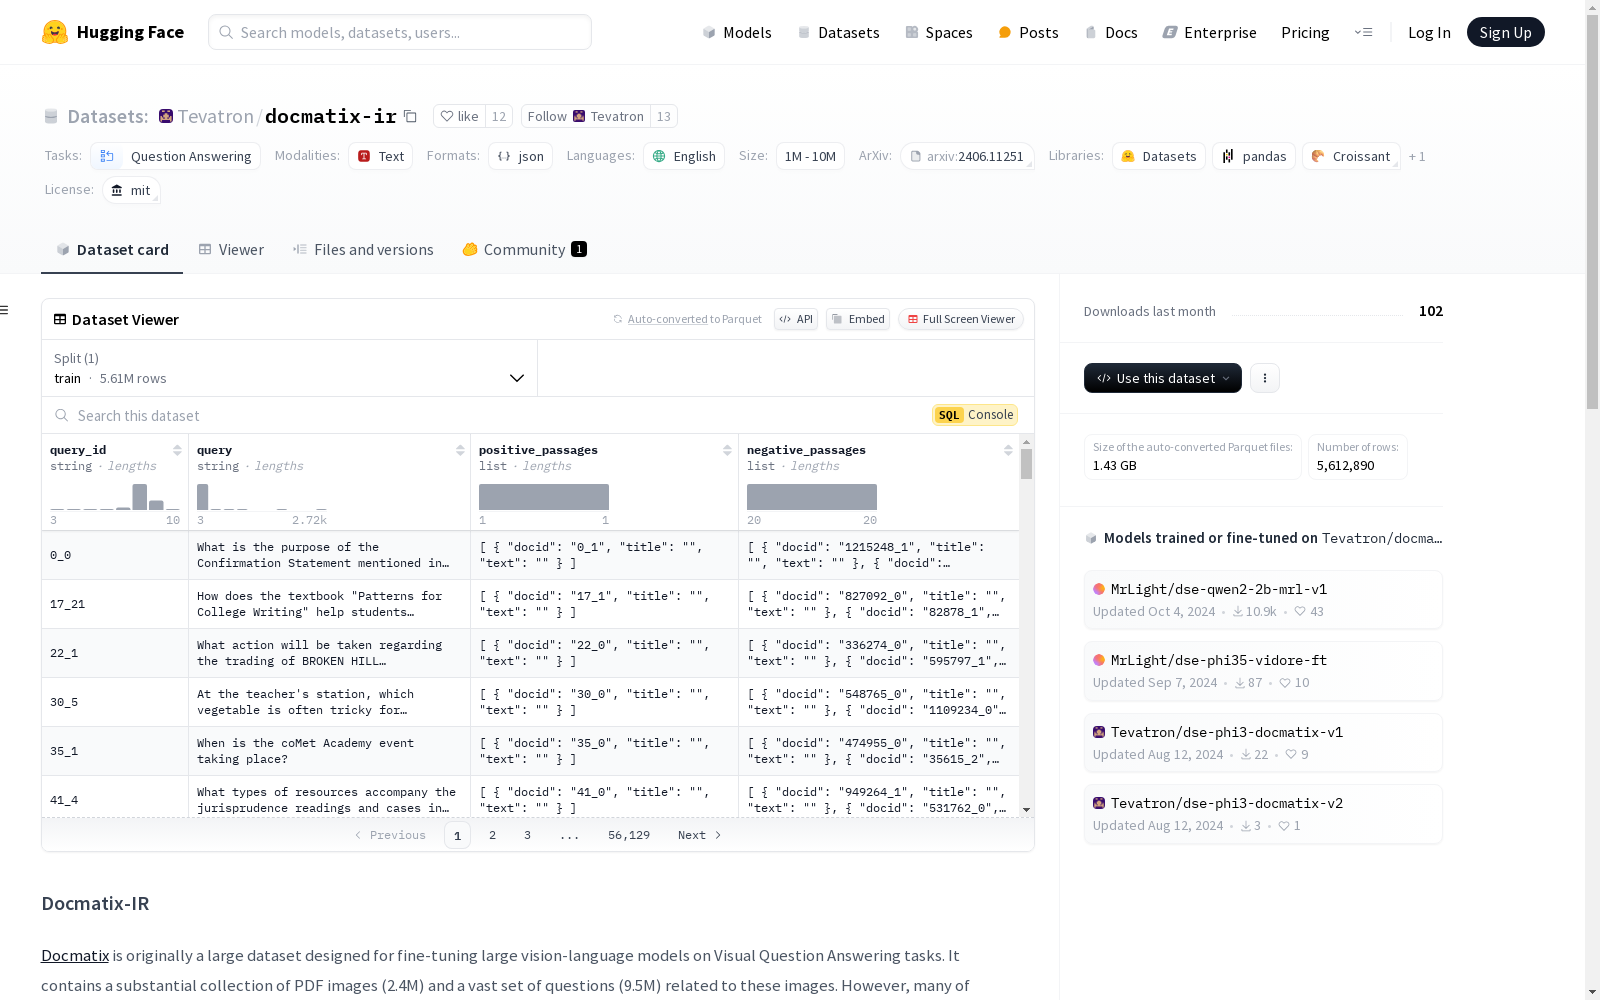Visit the Pricing page

1305,32
